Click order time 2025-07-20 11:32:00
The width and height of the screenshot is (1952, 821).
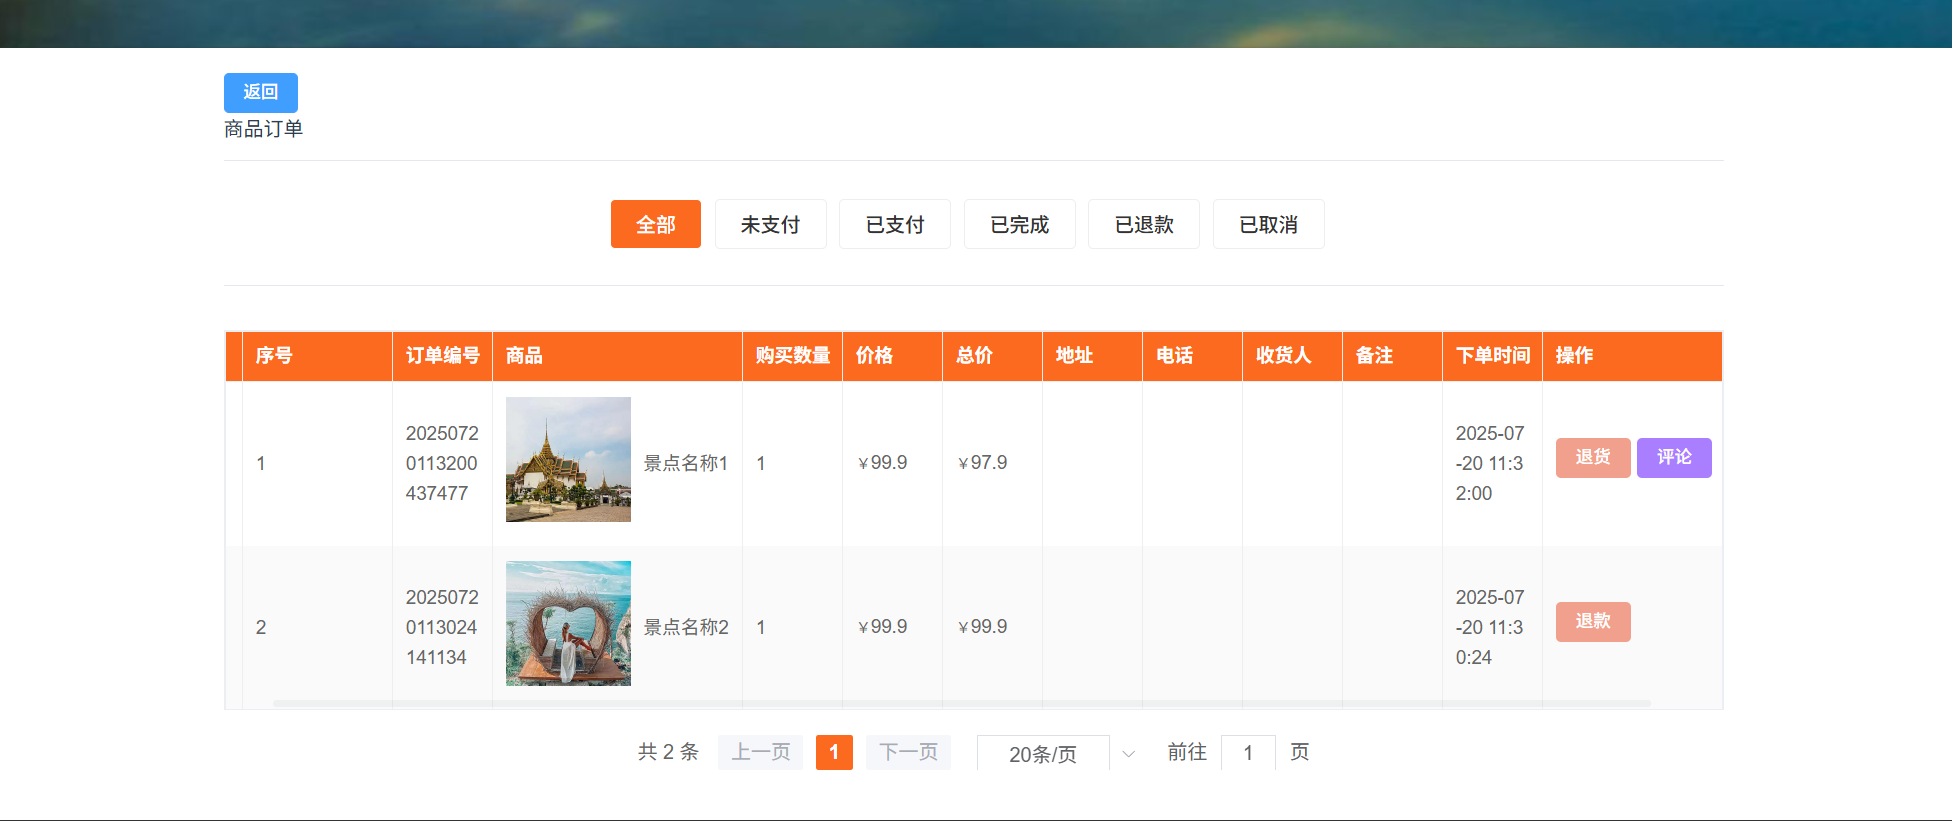click(1490, 463)
